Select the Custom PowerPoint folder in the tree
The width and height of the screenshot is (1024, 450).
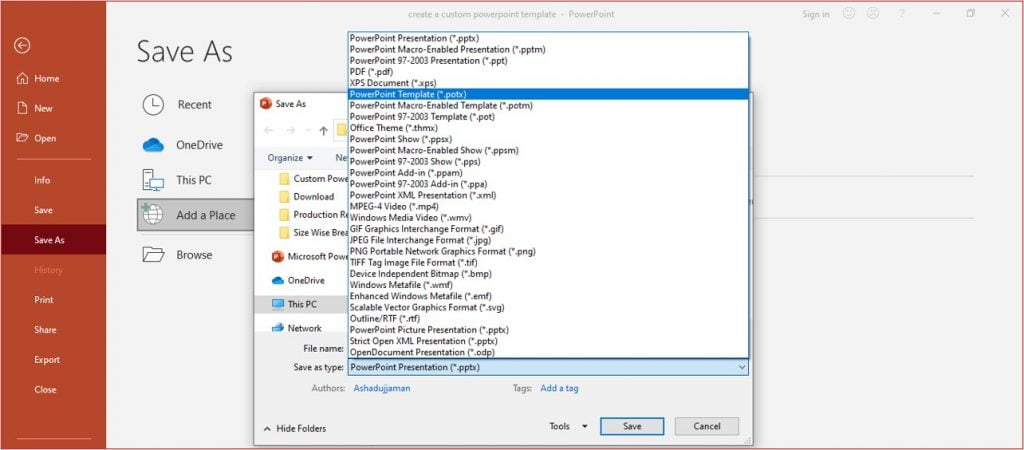coord(314,179)
